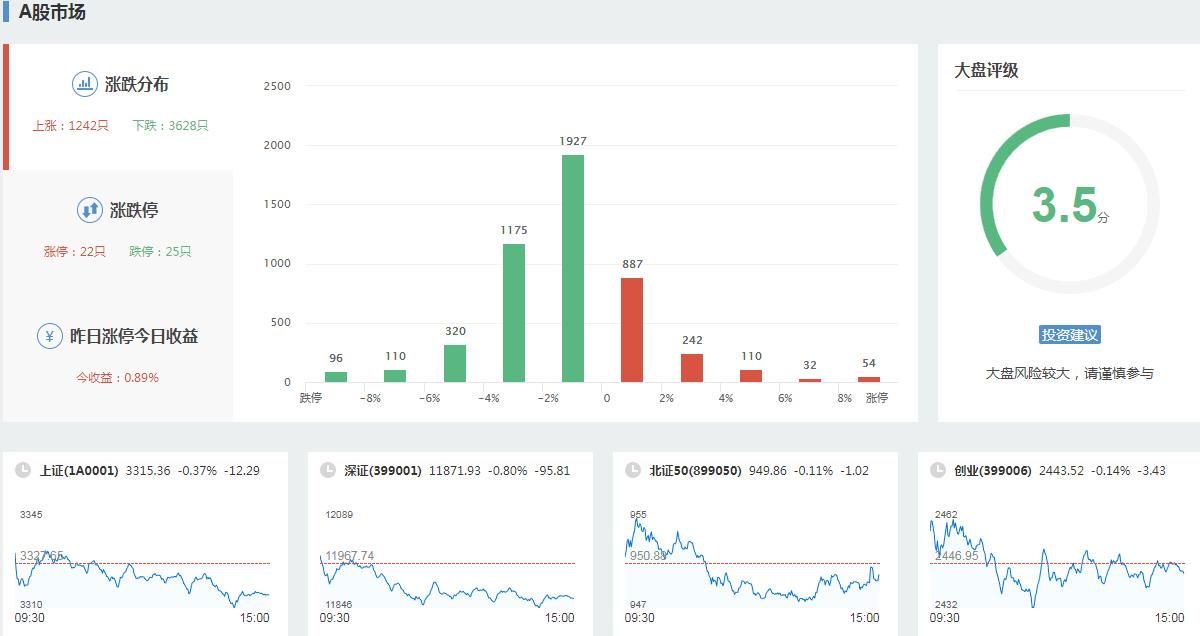The height and width of the screenshot is (636, 1200).
Task: Click the 上证 intraday line chart thumbnail
Action: pos(142,575)
